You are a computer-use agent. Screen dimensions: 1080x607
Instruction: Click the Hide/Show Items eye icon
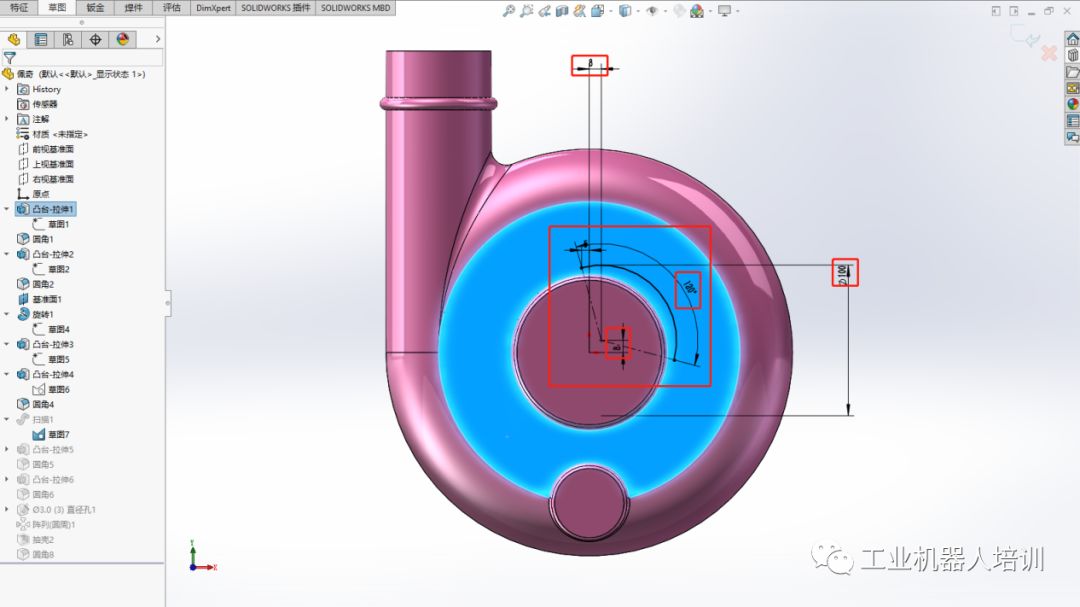[x=651, y=11]
